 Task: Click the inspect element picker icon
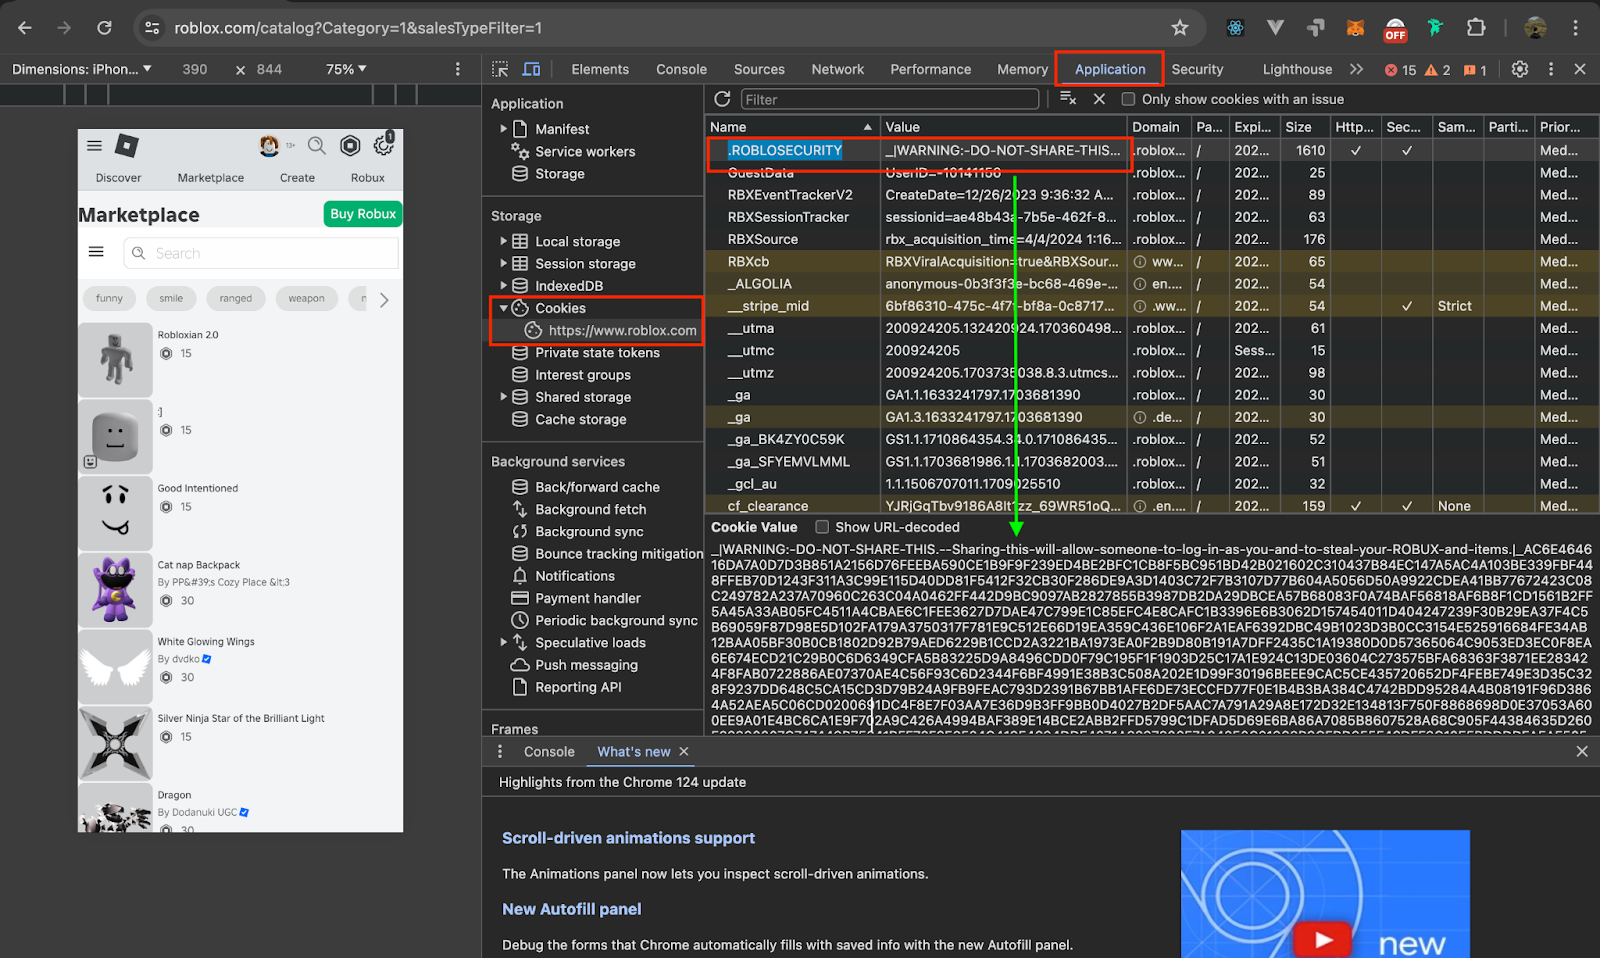coord(500,69)
